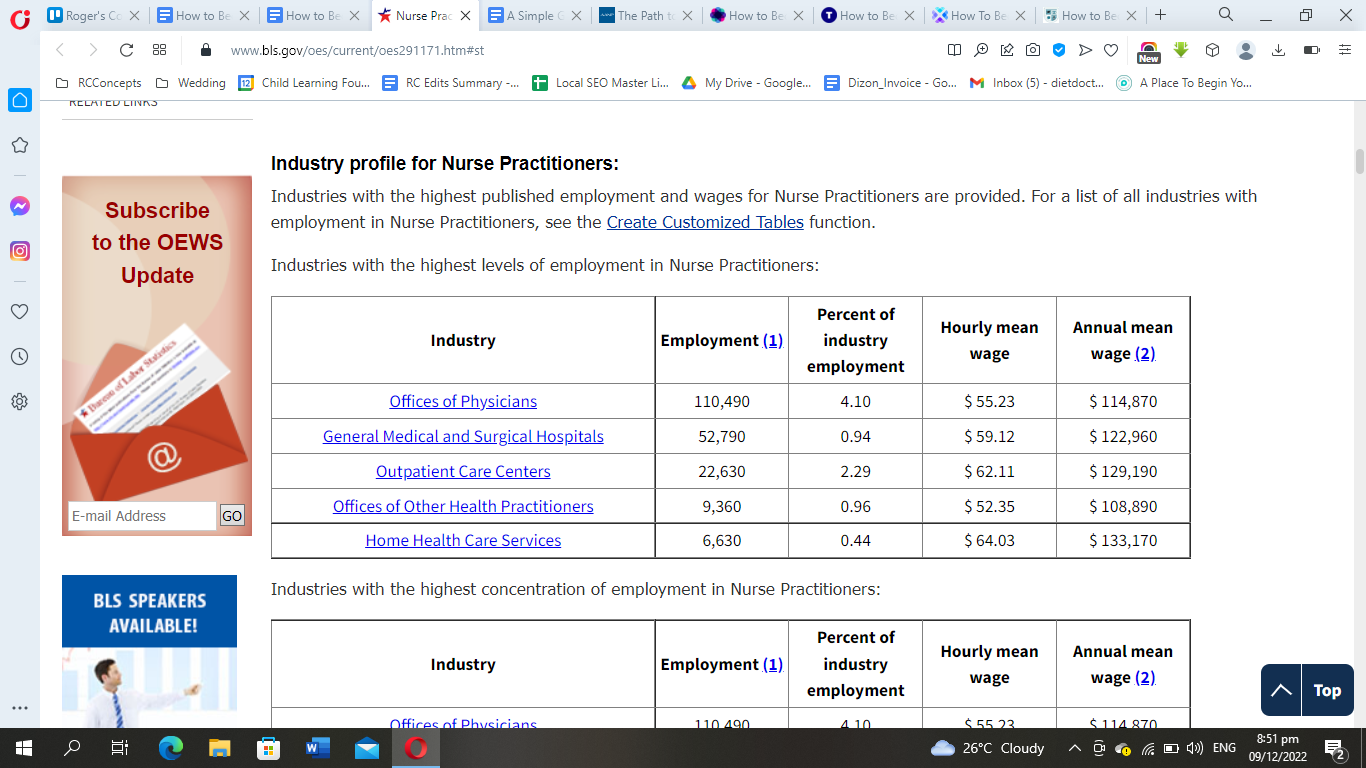The height and width of the screenshot is (768, 1366).
Task: Open A Place To Begin bookmark
Action: (x=1185, y=83)
